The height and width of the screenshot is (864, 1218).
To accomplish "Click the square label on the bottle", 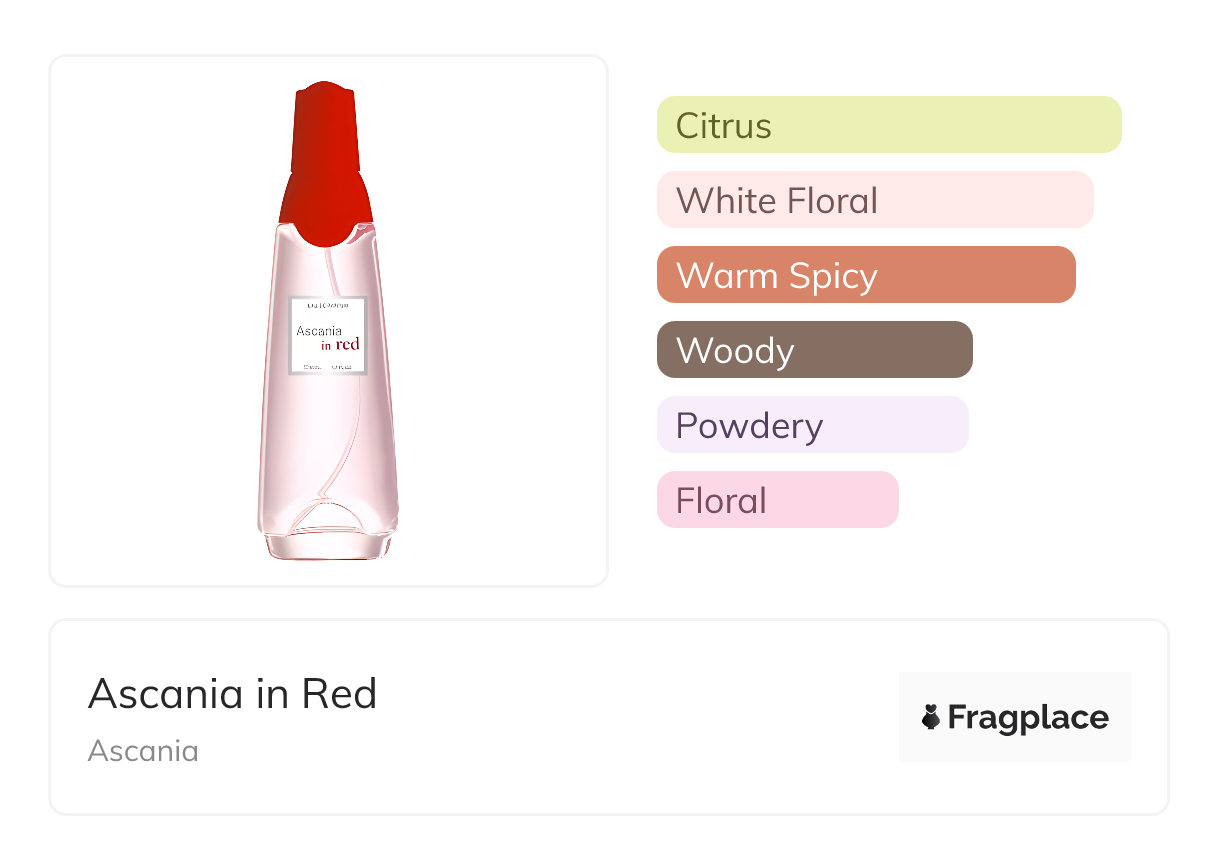I will click(328, 335).
